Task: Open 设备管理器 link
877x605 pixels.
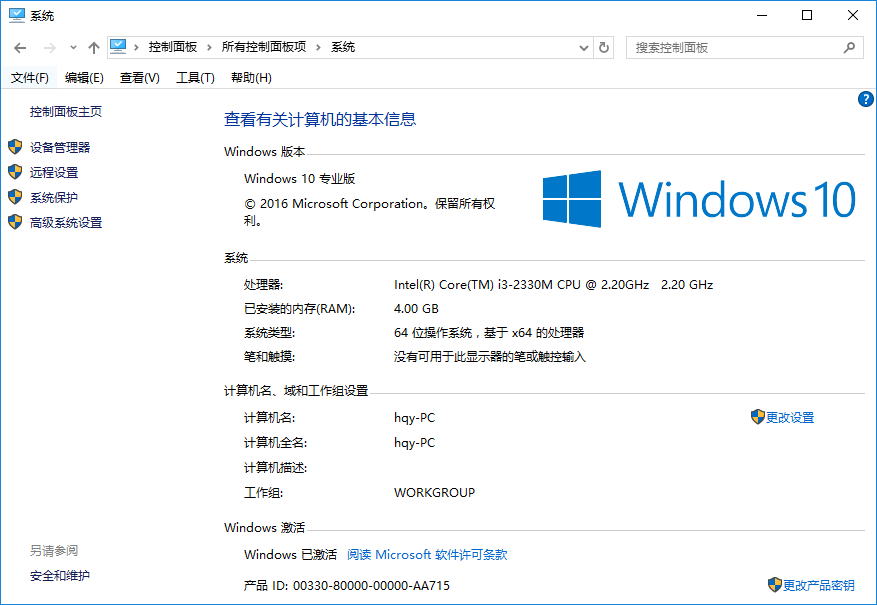Action: coord(60,148)
